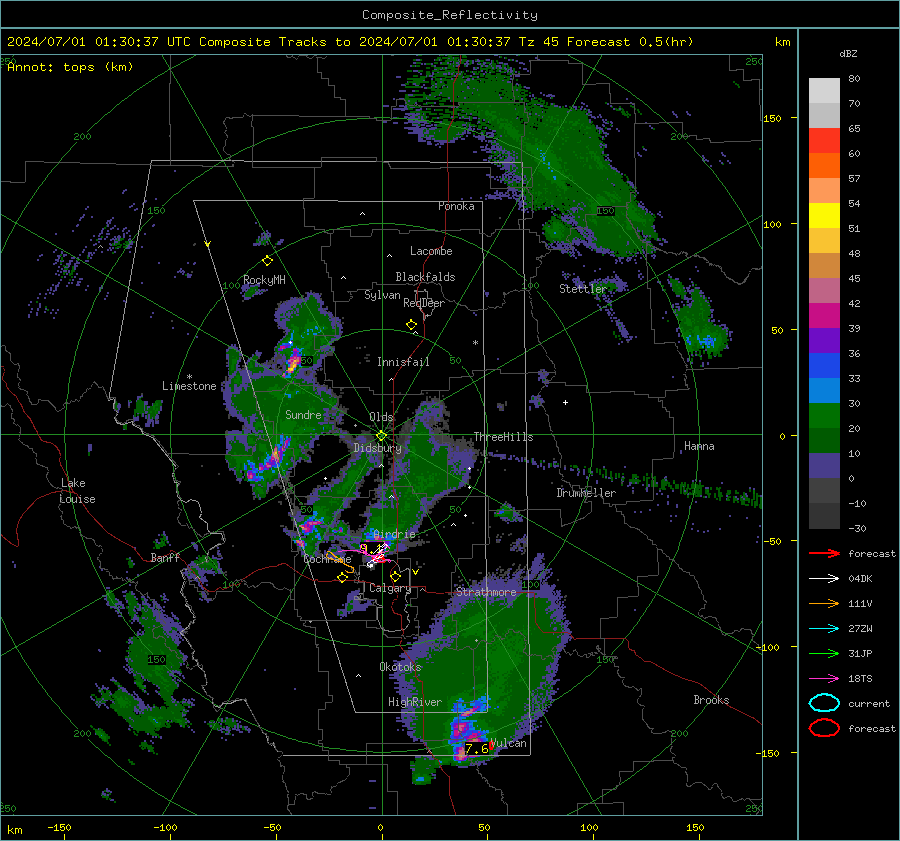Click the Composite_Reflectivity title
This screenshot has width=900, height=841.
[x=450, y=15]
